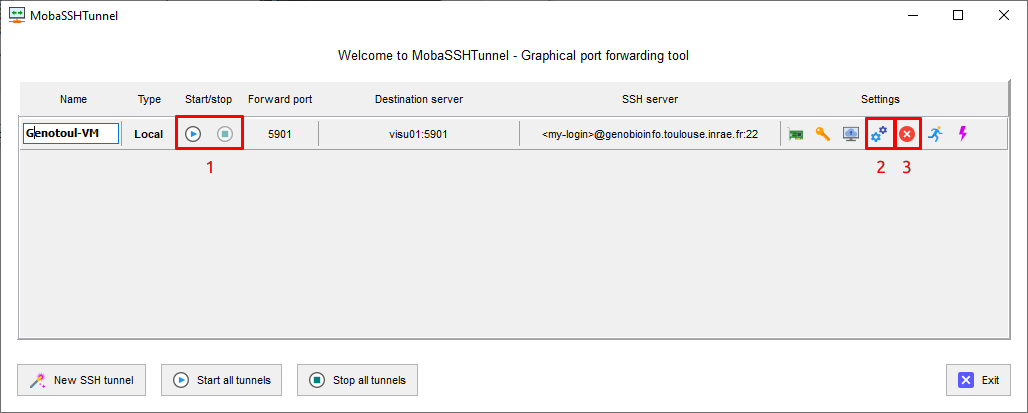The image size is (1028, 413).
Task: Click Stop all tunnels button
Action: point(357,380)
